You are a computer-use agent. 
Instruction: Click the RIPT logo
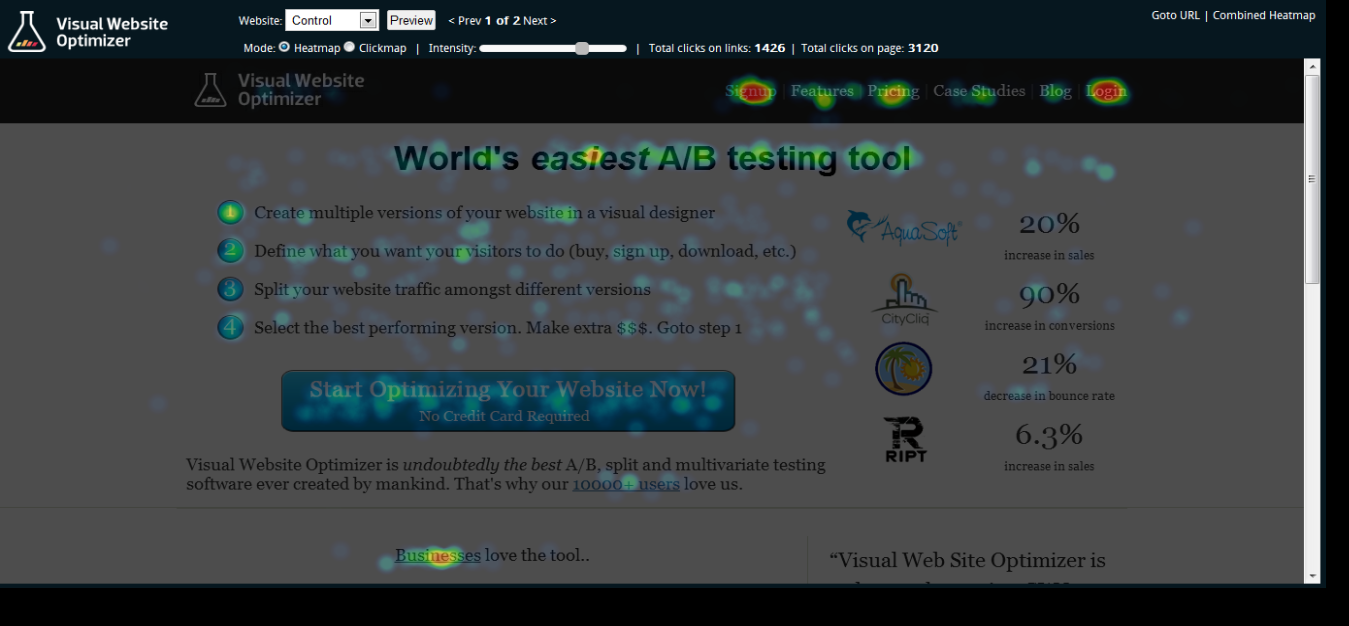905,440
